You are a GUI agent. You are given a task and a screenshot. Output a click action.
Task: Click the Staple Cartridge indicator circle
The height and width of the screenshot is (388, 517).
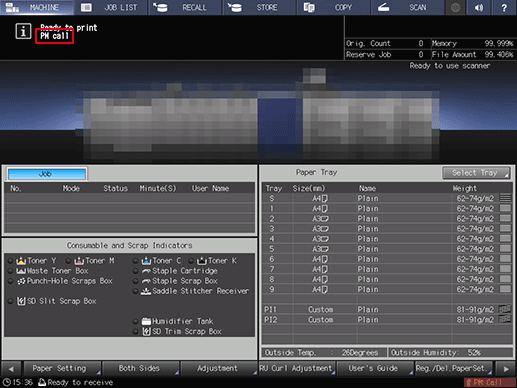tap(135, 271)
